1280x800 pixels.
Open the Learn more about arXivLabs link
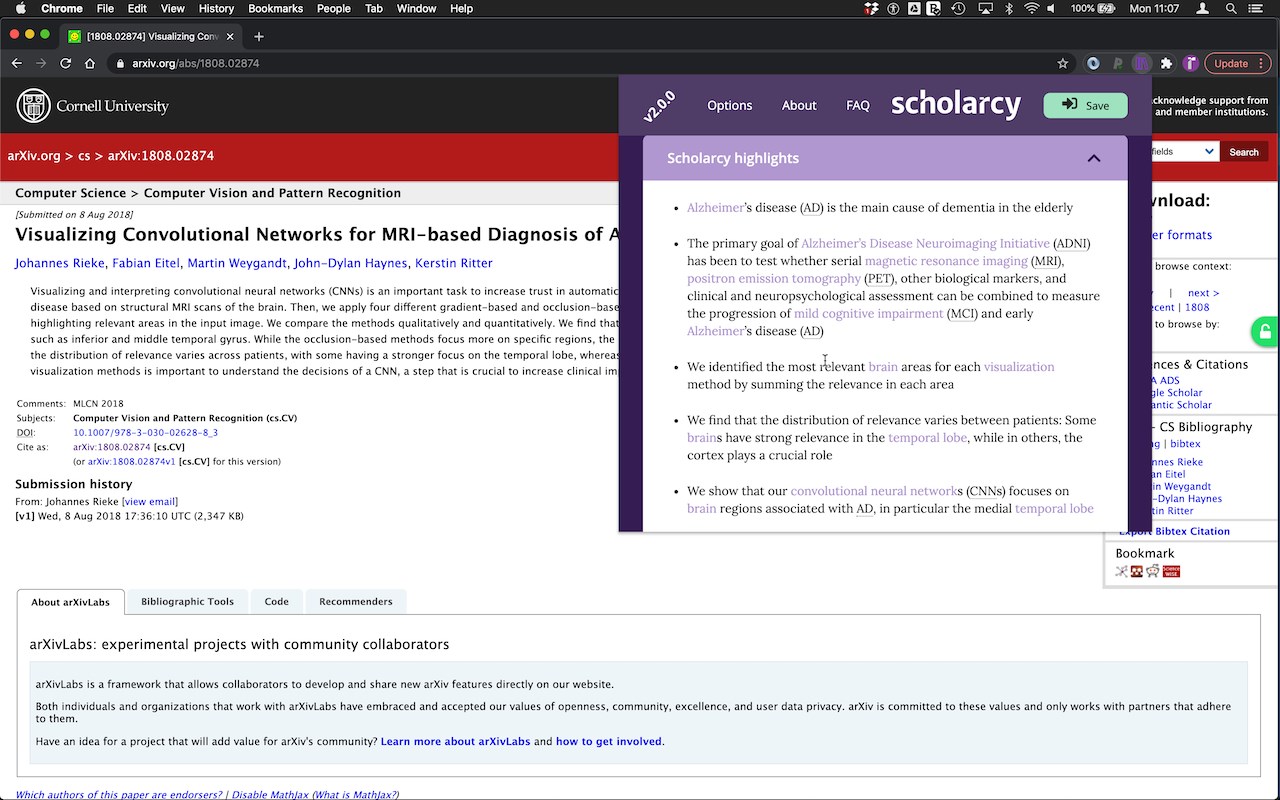pos(455,741)
